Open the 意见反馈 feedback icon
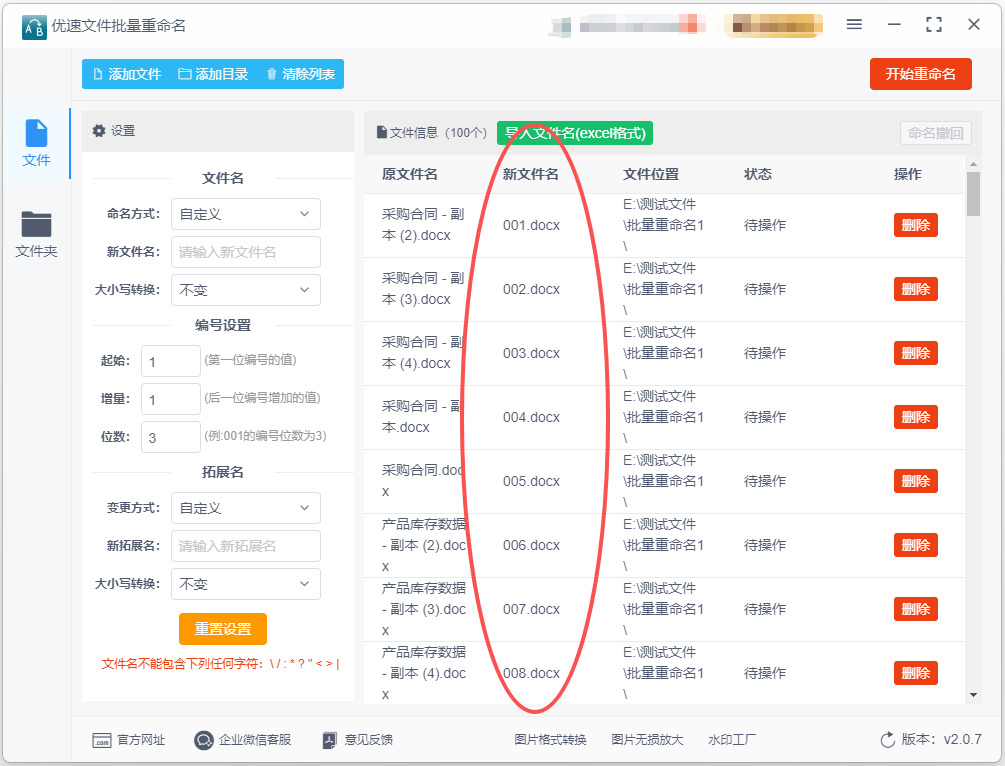This screenshot has height=766, width=1005. click(x=329, y=740)
